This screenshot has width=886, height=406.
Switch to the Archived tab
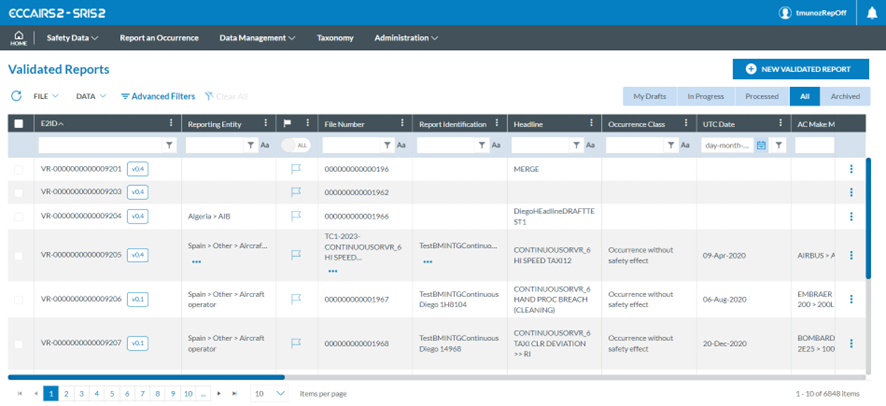coord(844,96)
